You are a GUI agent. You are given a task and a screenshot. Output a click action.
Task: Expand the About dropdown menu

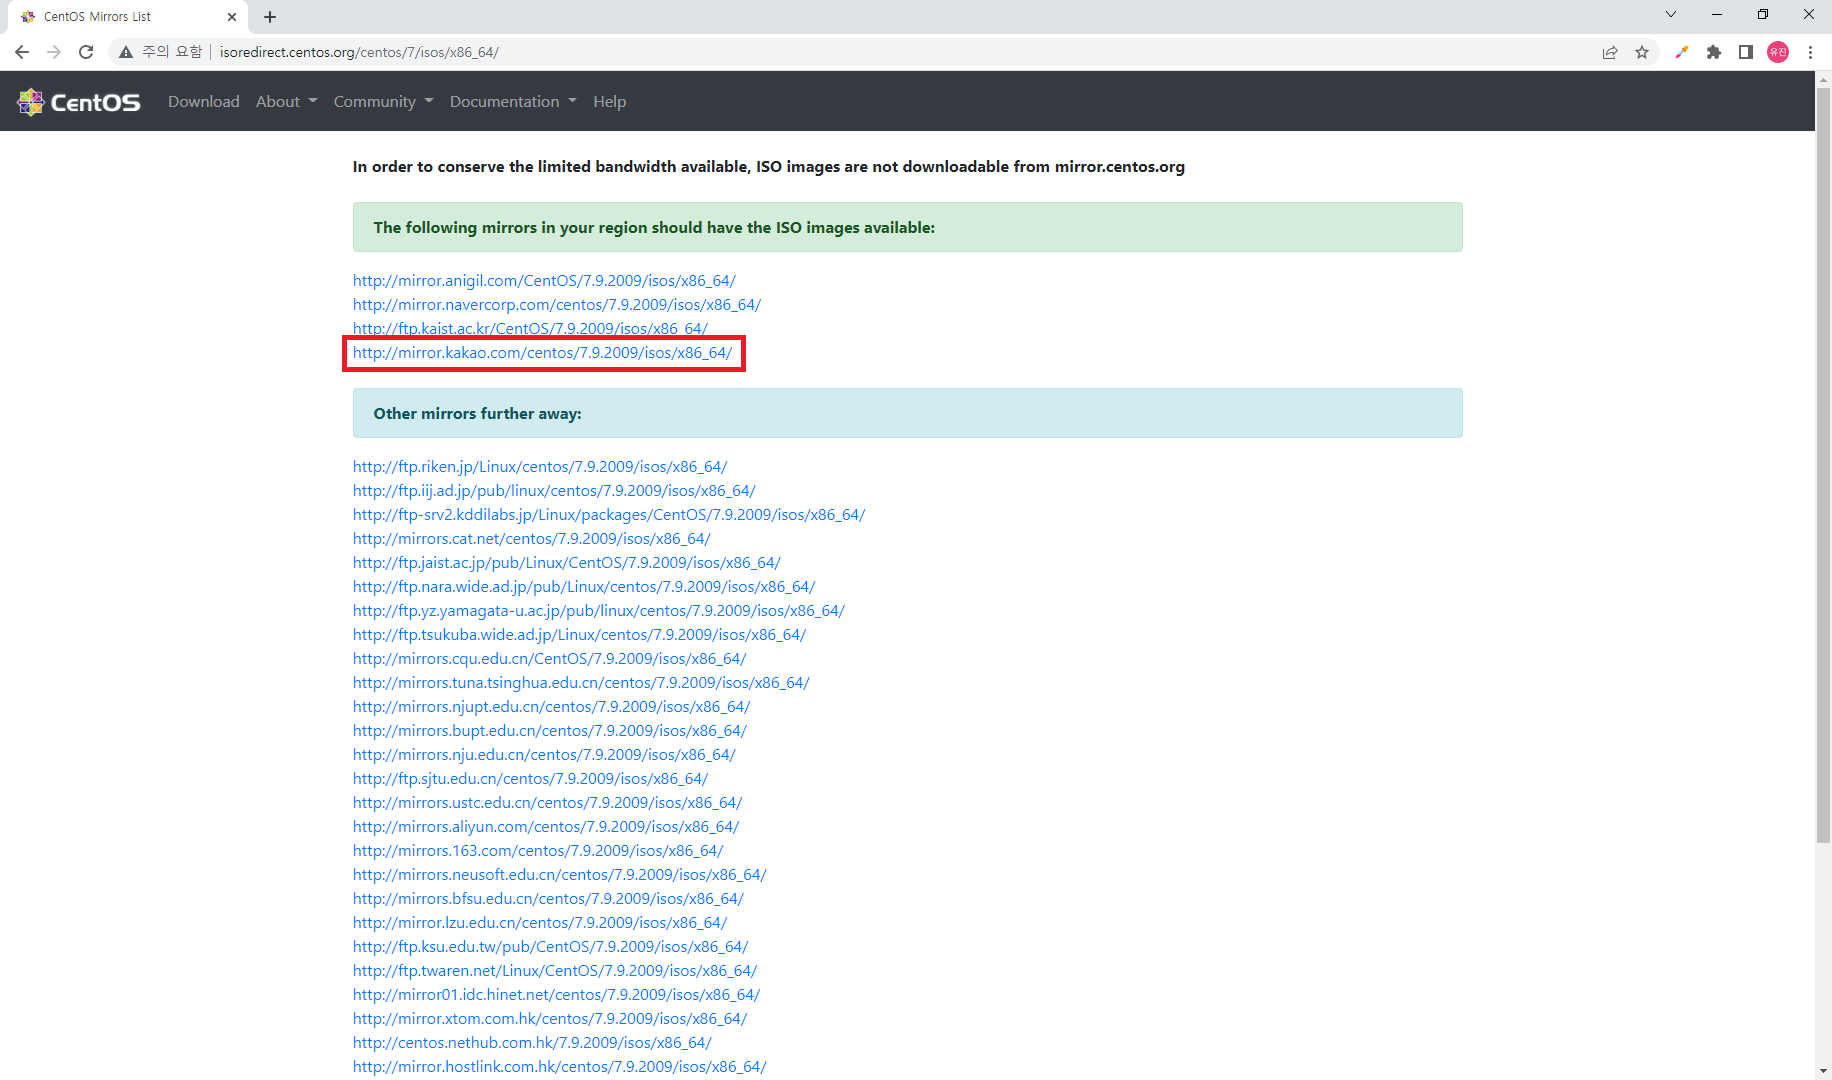286,102
